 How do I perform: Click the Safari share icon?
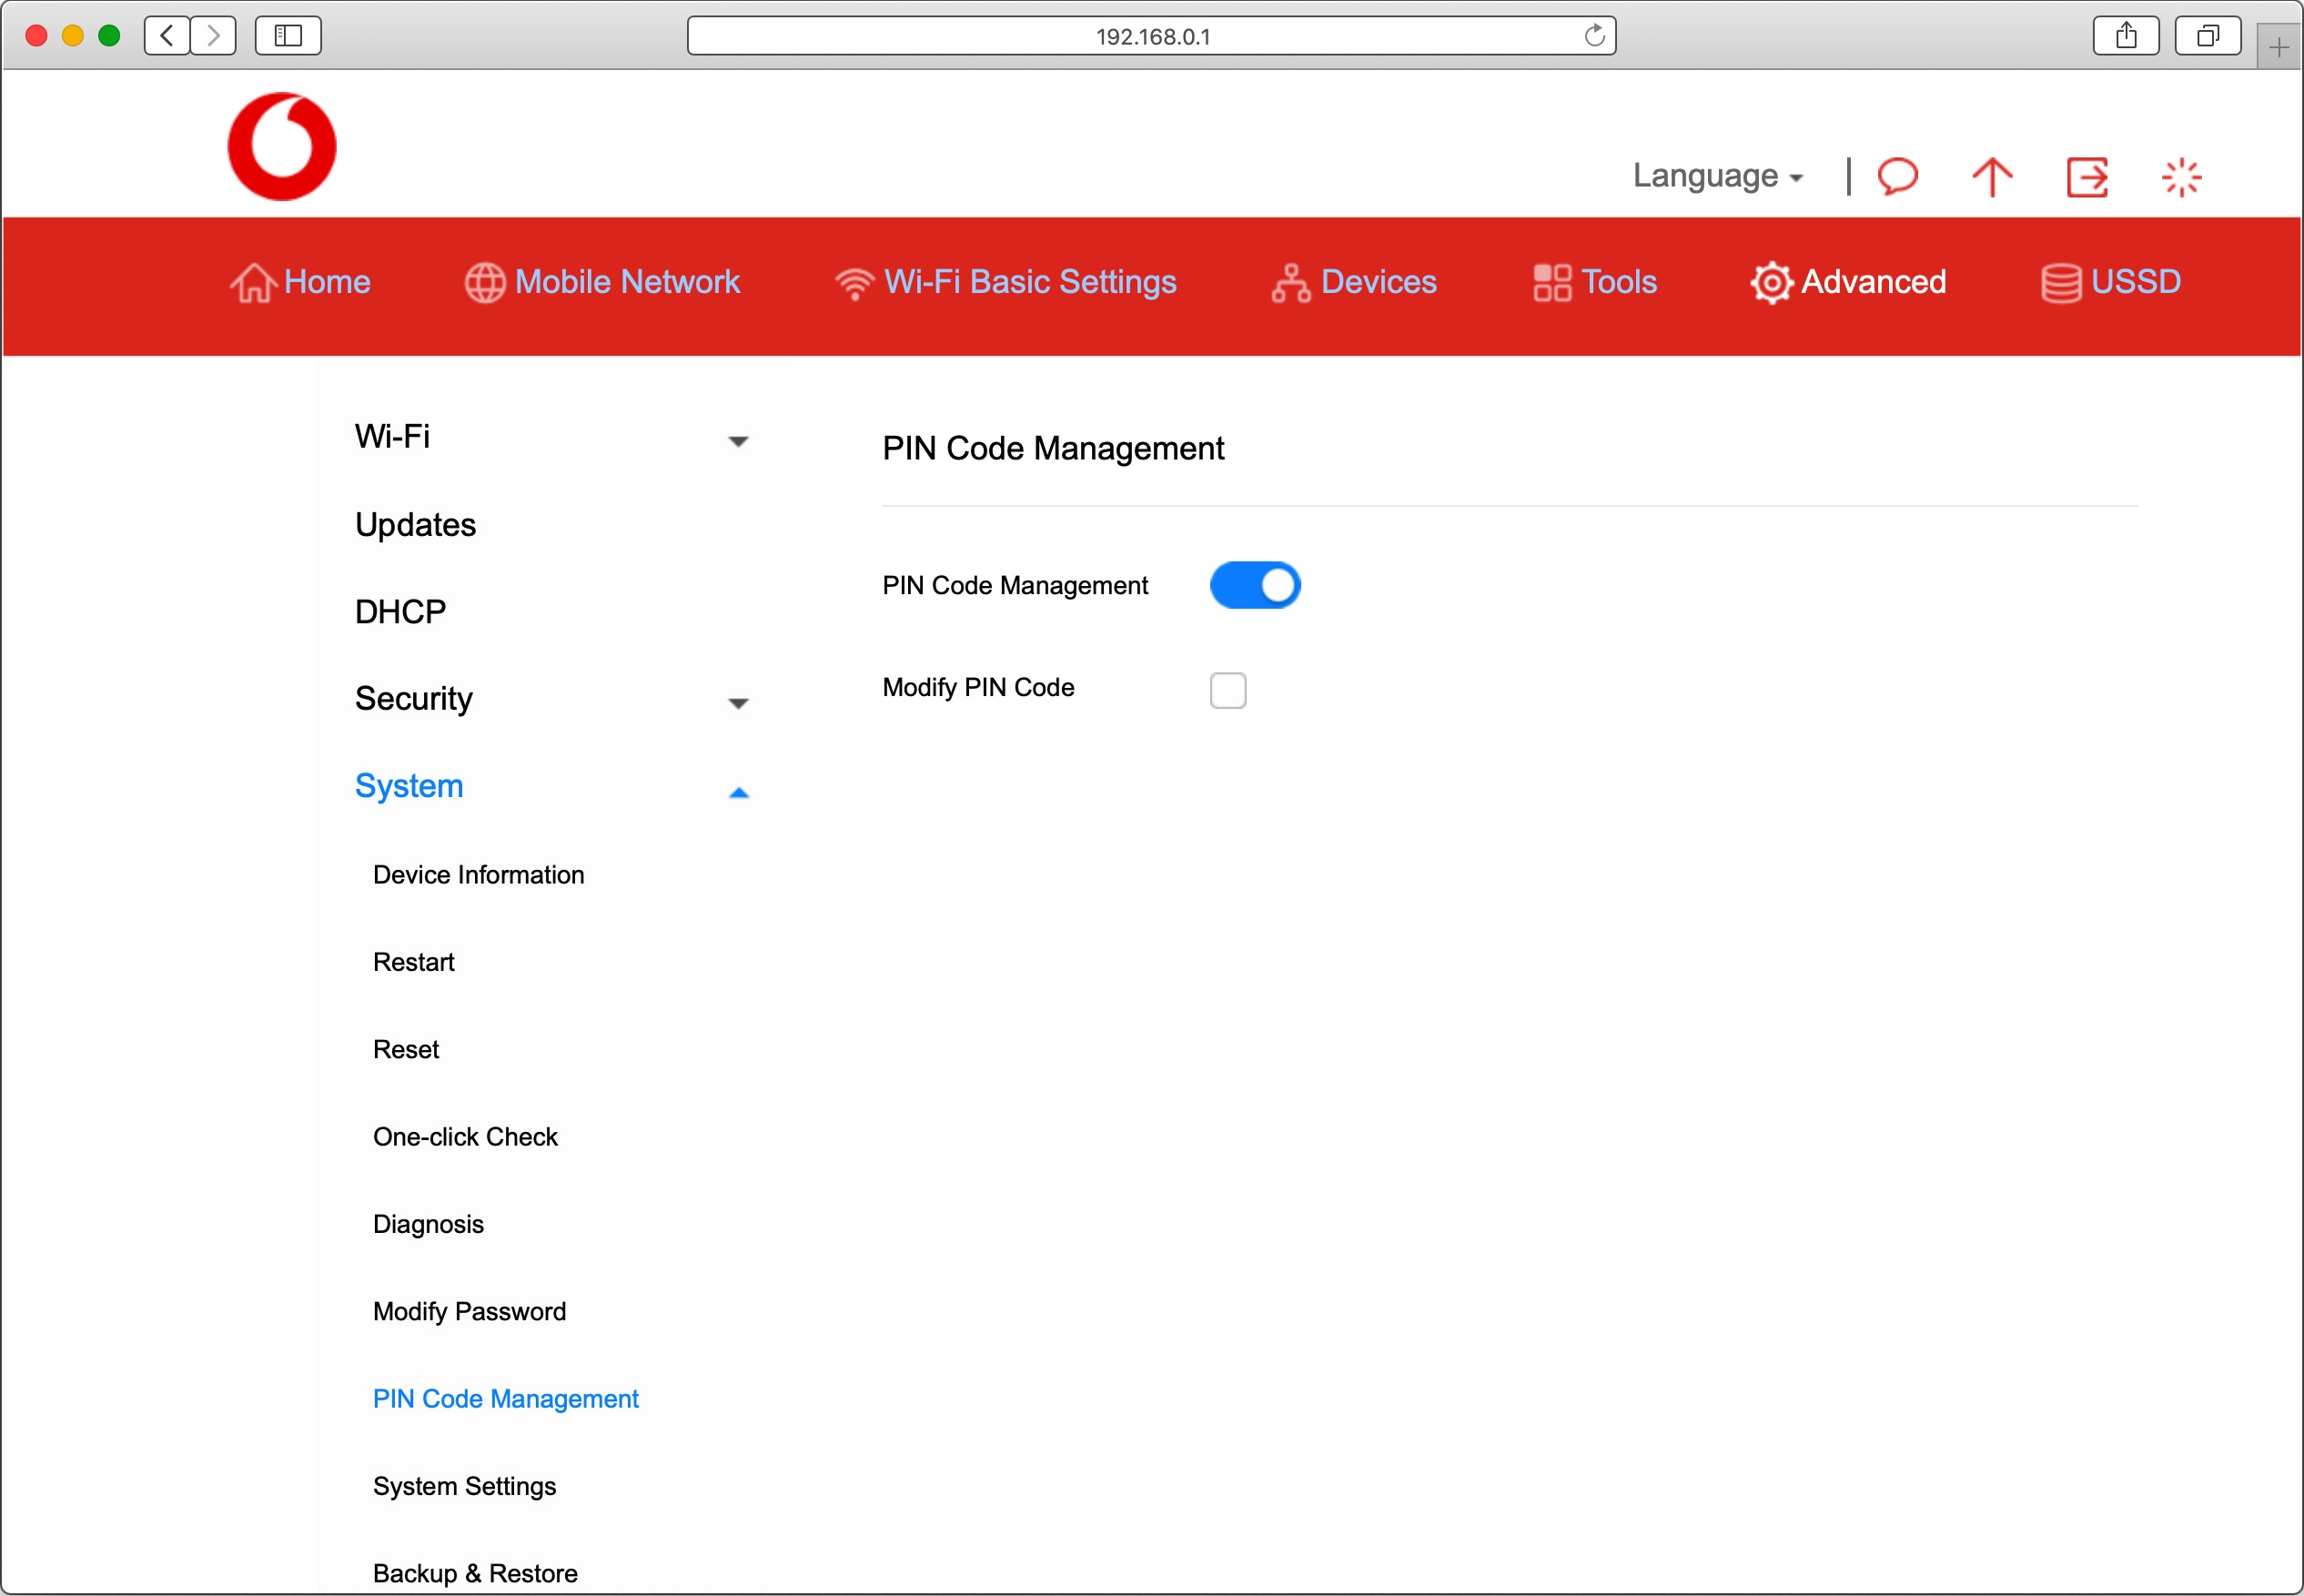(x=2126, y=36)
